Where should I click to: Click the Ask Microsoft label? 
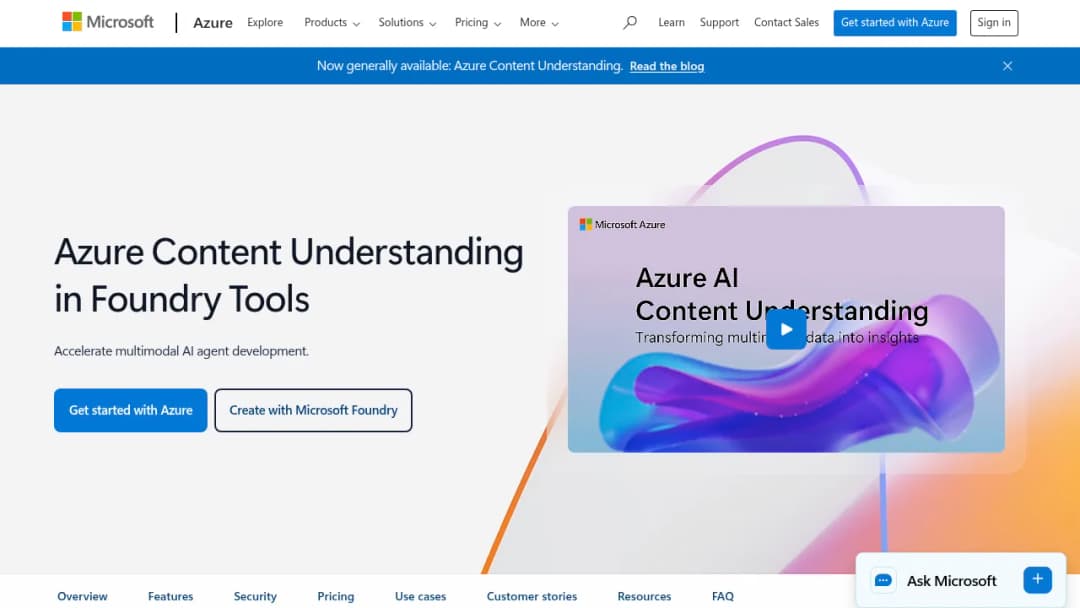click(x=951, y=580)
